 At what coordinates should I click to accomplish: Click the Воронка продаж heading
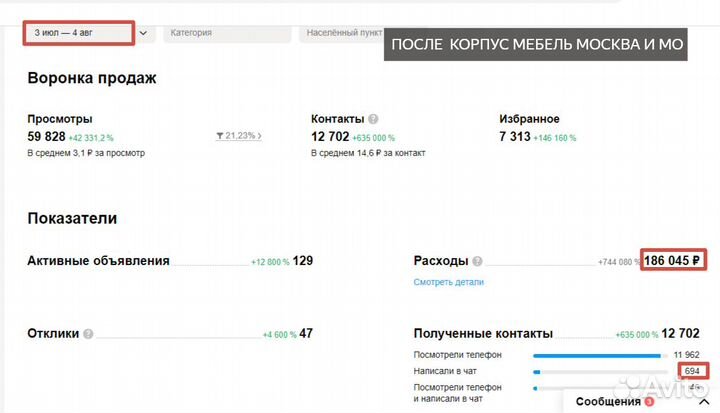coord(92,78)
